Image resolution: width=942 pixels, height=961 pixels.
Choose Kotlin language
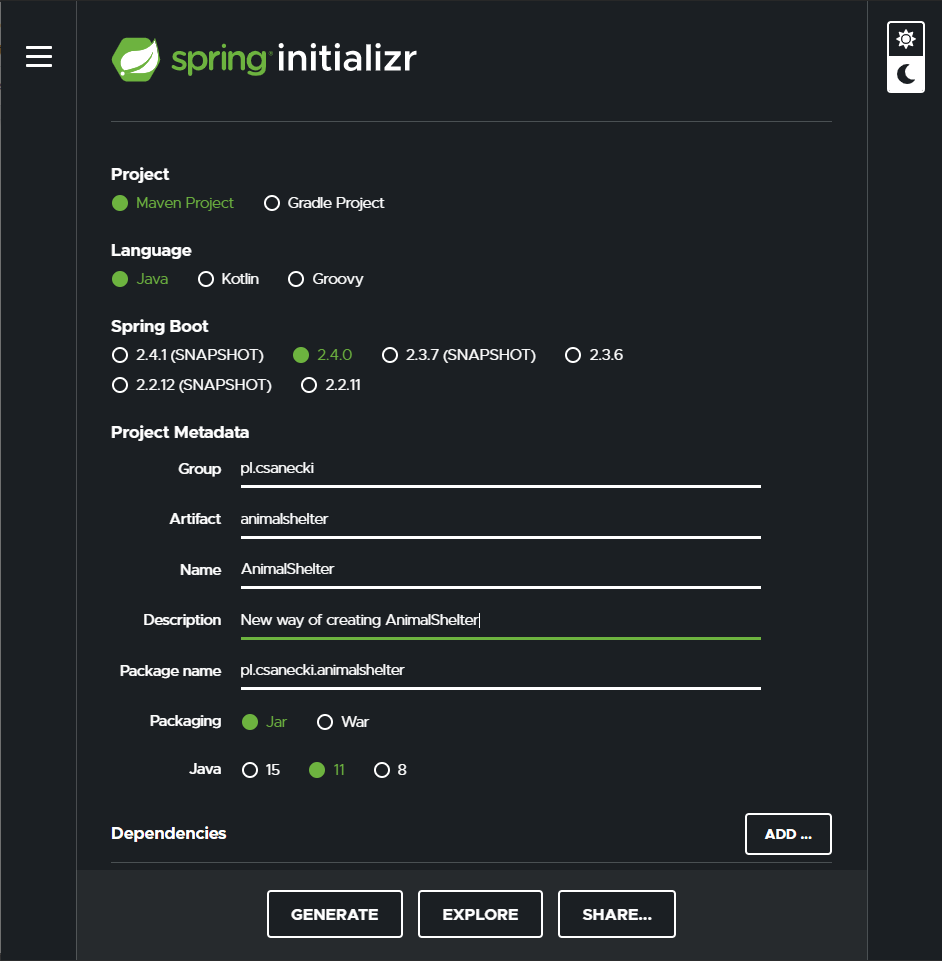[x=229, y=279]
